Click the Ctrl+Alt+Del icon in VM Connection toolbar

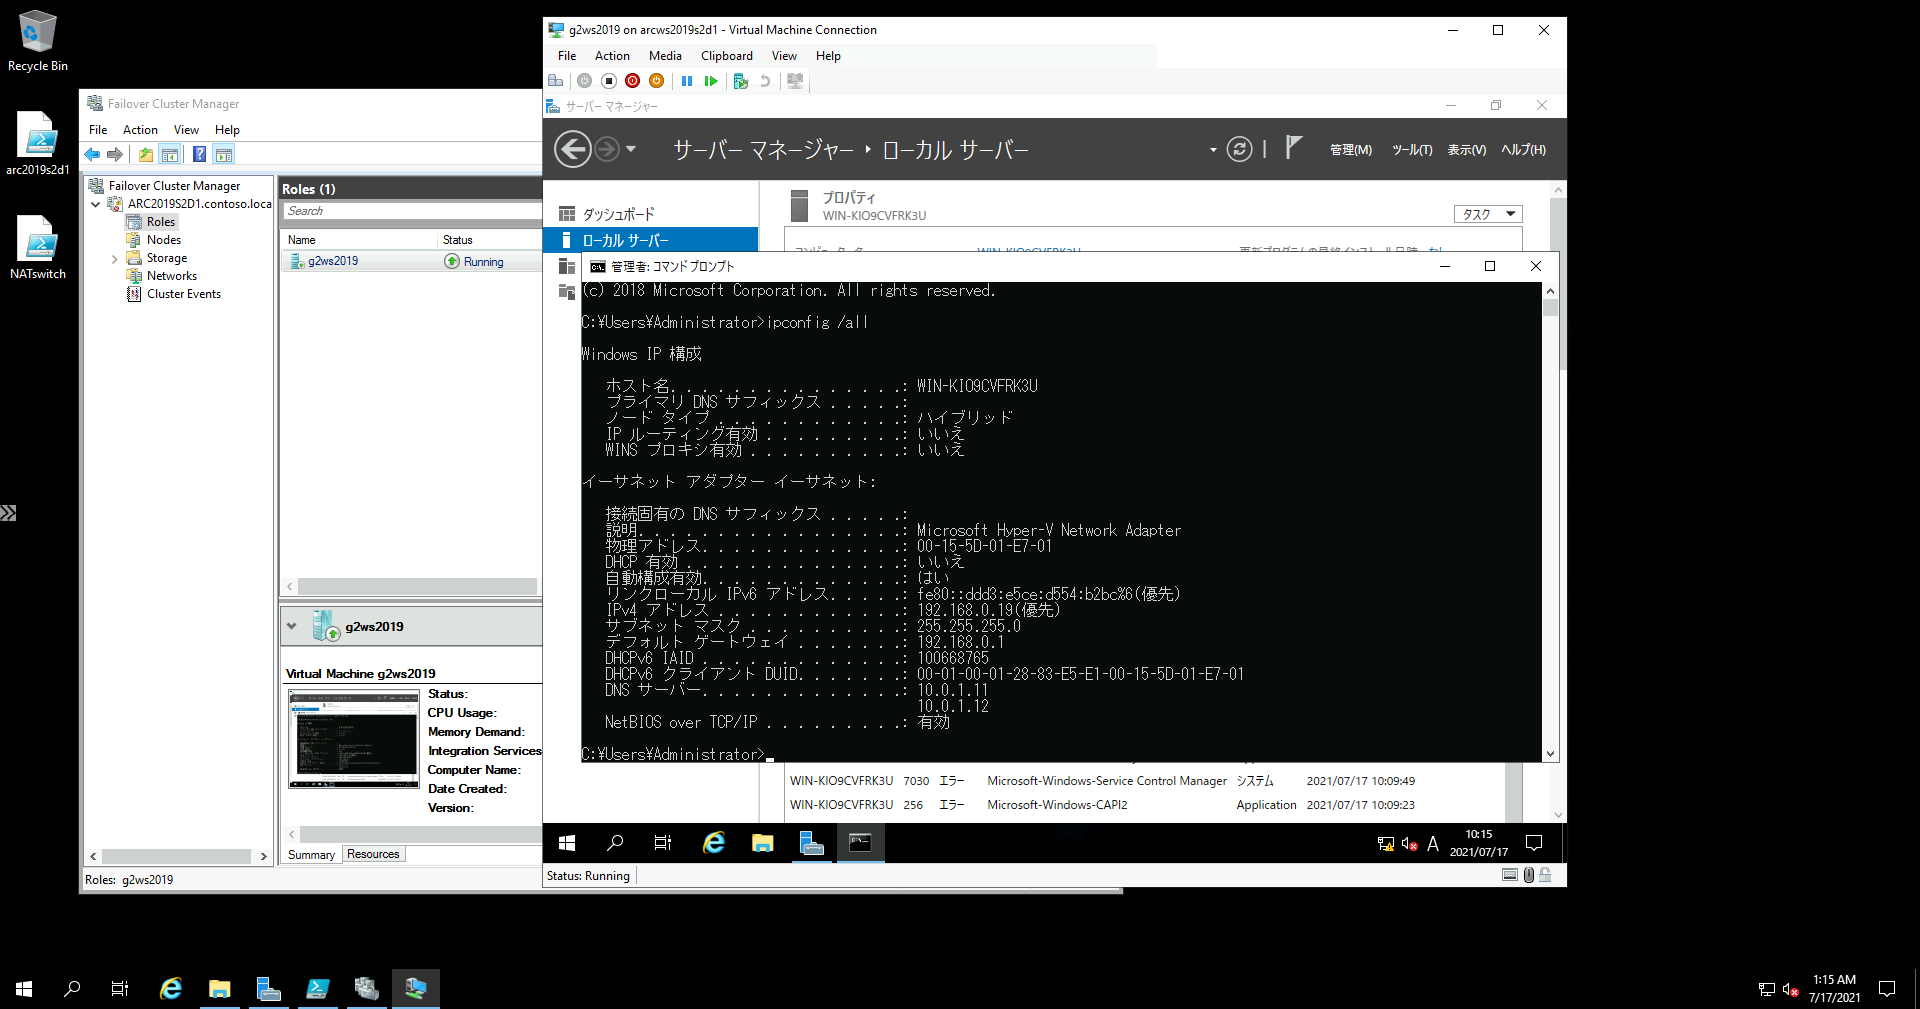(x=556, y=81)
